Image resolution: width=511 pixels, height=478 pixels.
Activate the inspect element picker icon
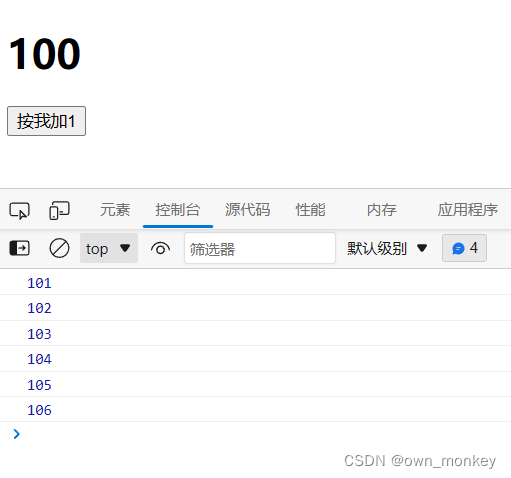pyautogui.click(x=20, y=211)
